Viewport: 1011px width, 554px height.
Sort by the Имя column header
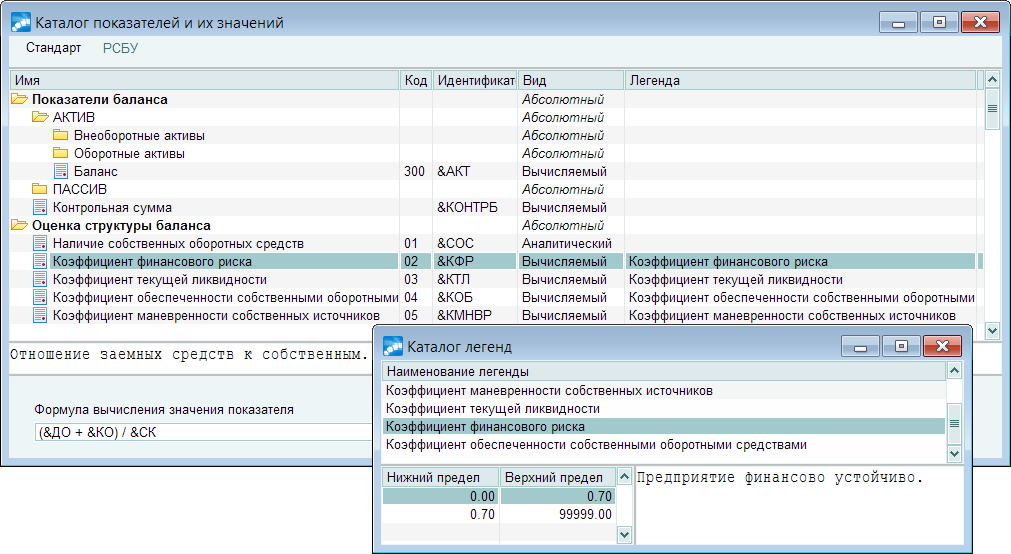(x=204, y=81)
